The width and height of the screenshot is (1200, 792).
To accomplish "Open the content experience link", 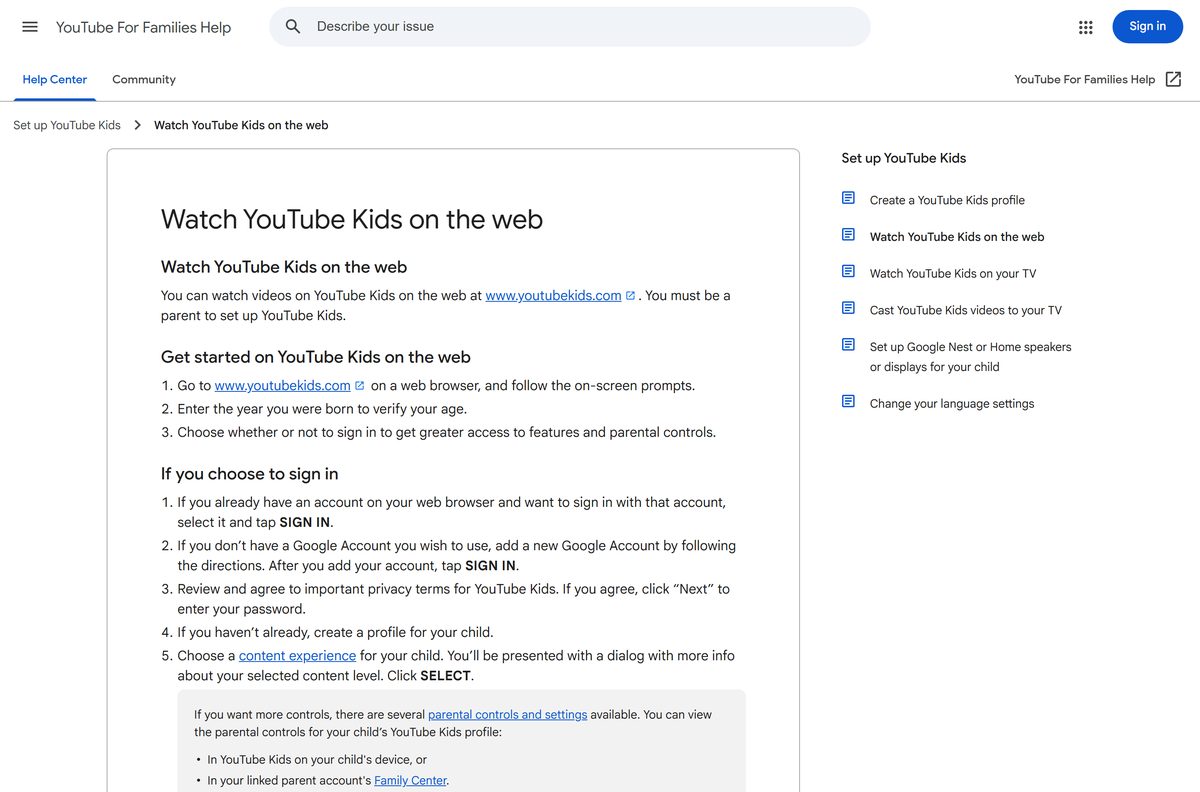I will 297,656.
